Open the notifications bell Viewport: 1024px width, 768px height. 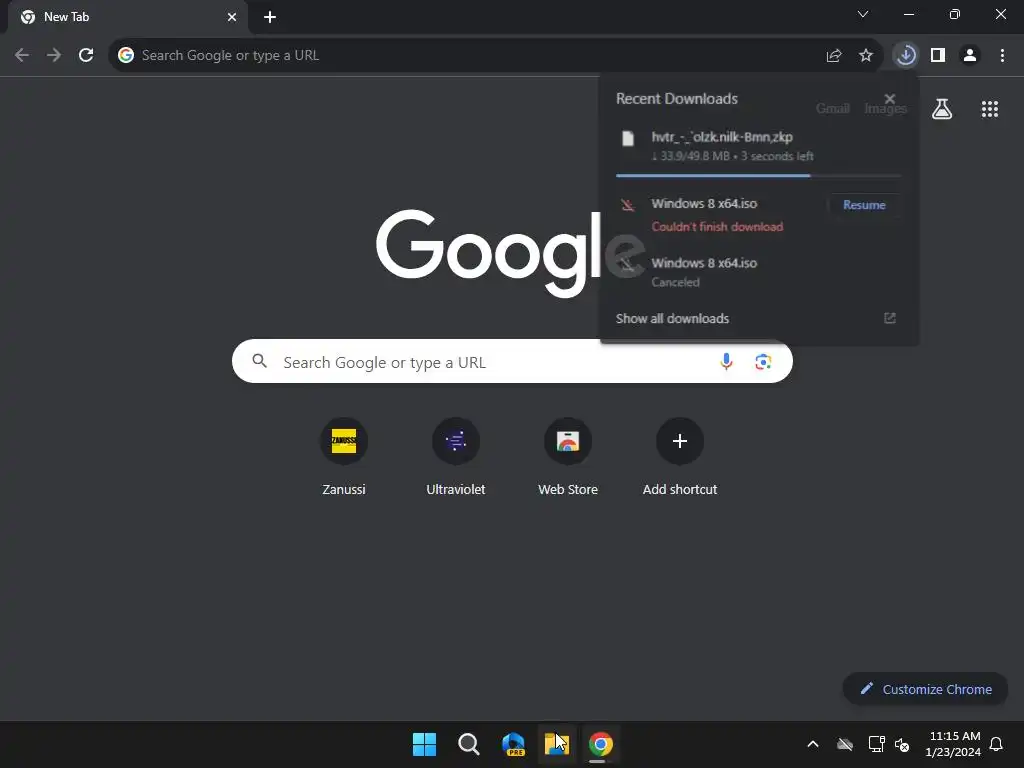point(996,744)
